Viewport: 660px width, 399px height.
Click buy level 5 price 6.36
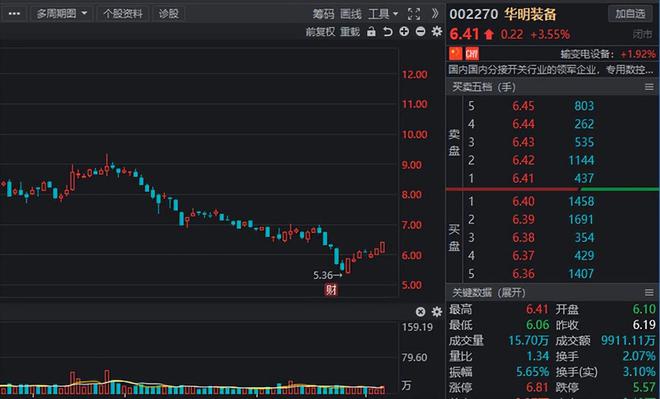click(523, 274)
